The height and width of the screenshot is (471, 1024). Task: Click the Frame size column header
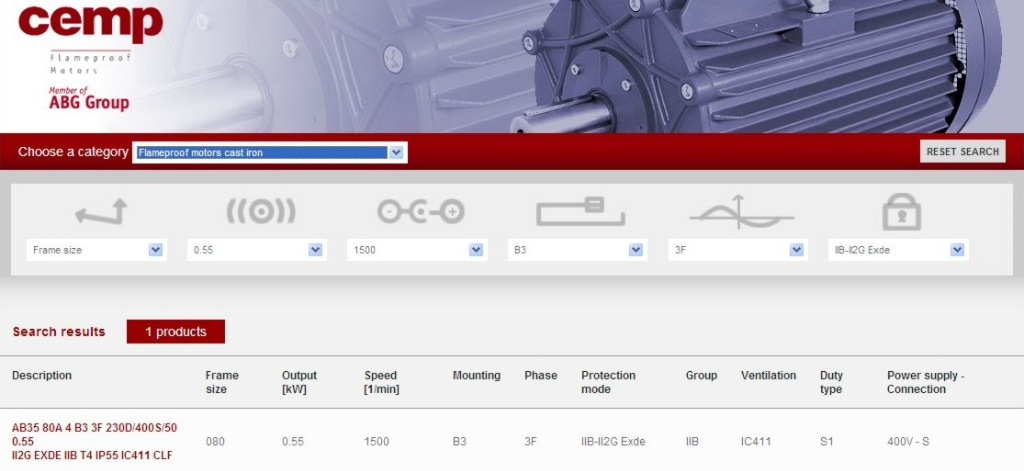click(222, 382)
